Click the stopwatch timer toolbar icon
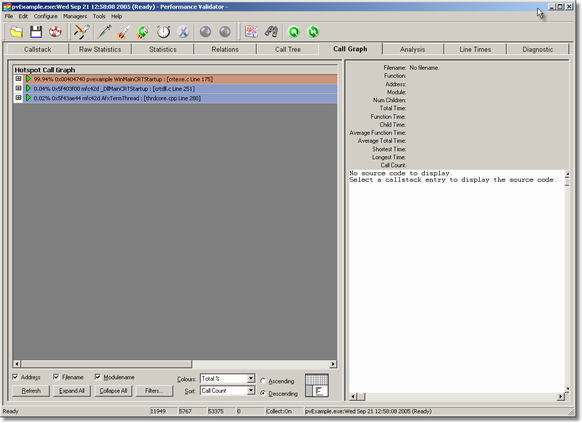 pyautogui.click(x=163, y=32)
